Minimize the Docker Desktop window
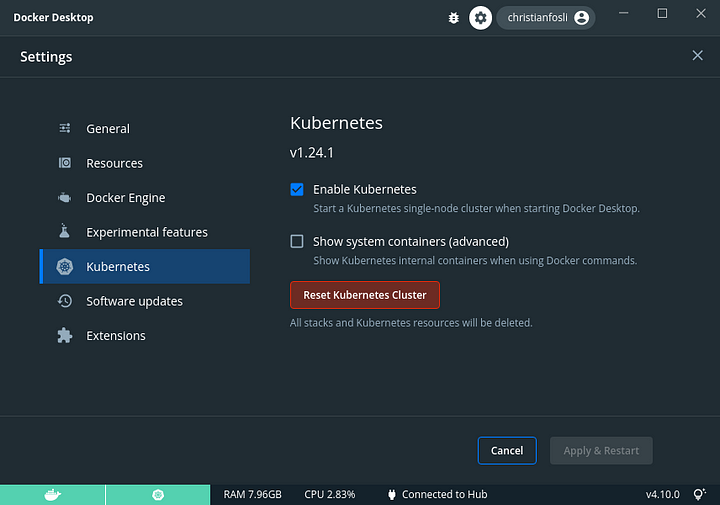 click(624, 13)
